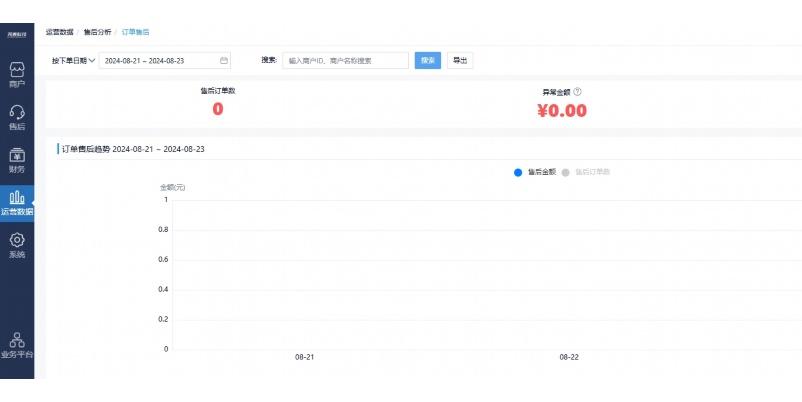
Task: Click the logo at sidebar top
Action: pos(17,35)
